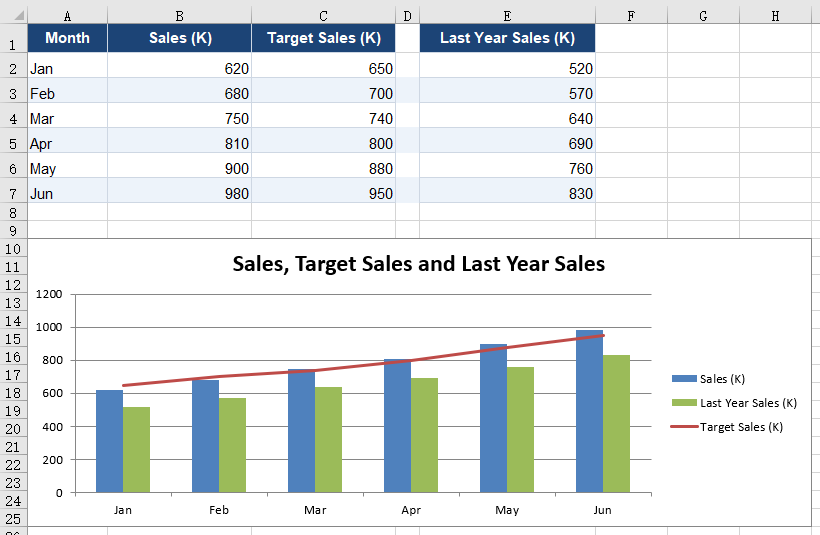
Task: Click the blue Jan Sales bar
Action: coord(109,441)
